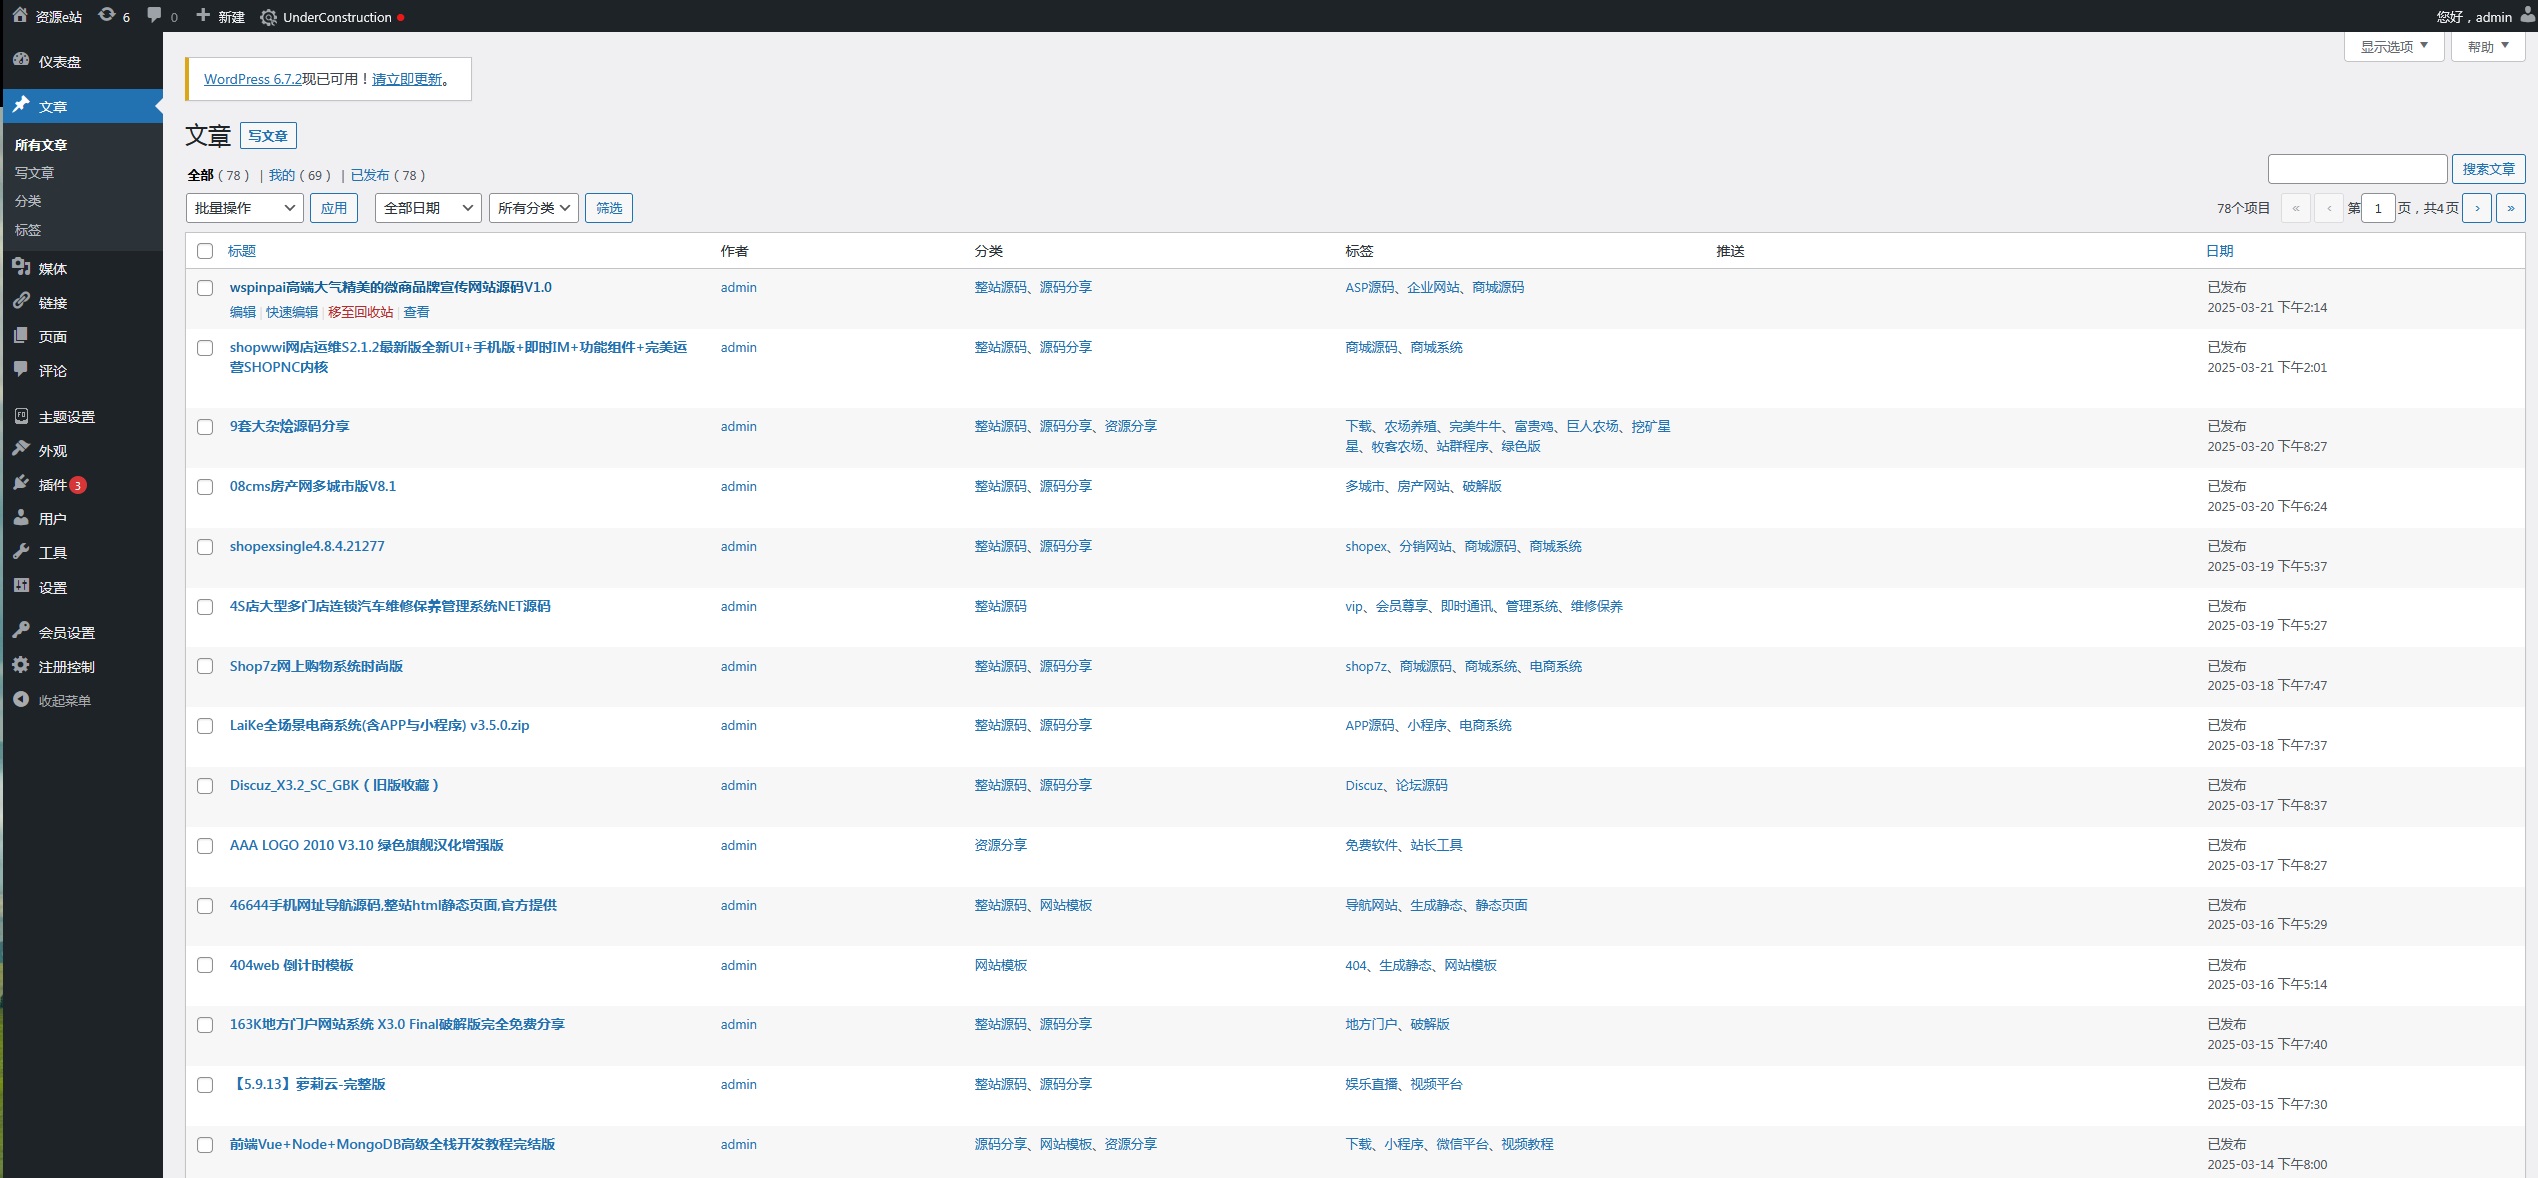Click the 写文章 button beside heading
Viewport: 2538px width, 1178px height.
[x=268, y=135]
